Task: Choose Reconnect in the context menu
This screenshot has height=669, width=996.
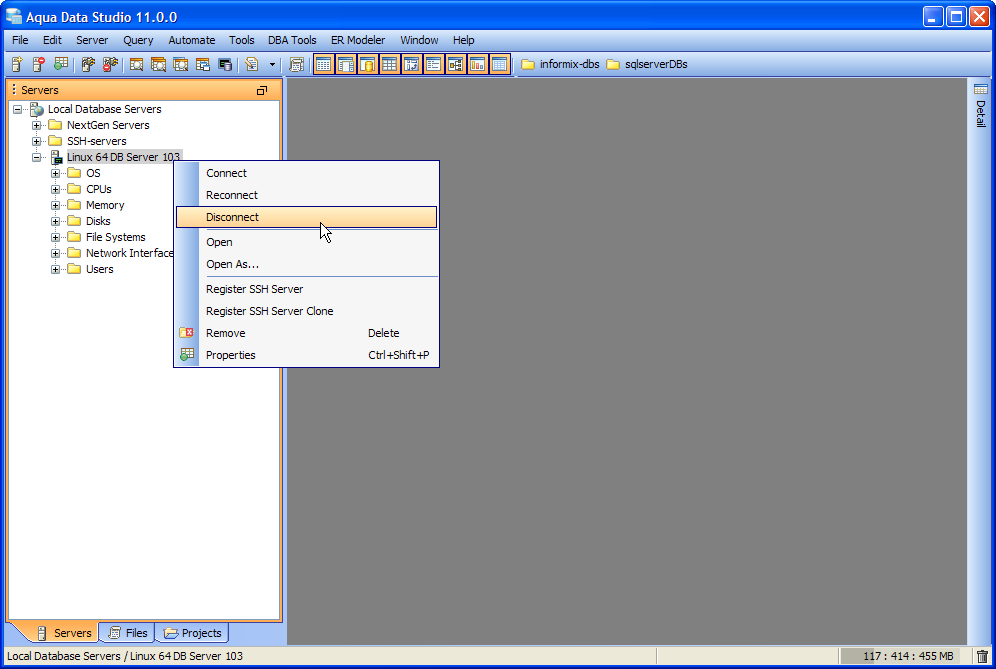Action: pyautogui.click(x=306, y=195)
